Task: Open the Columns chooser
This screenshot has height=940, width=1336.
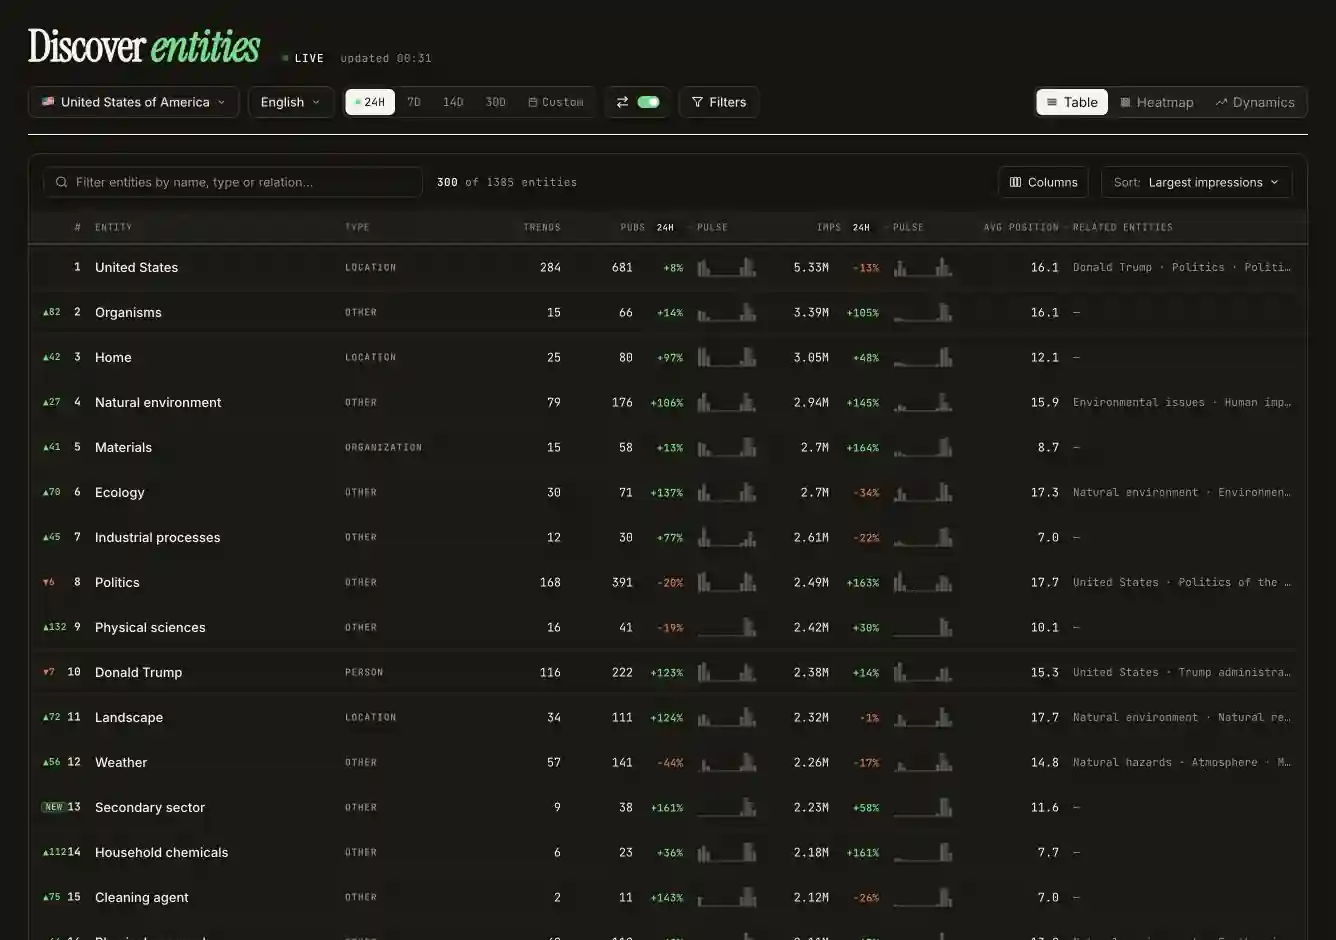Action: click(1044, 182)
